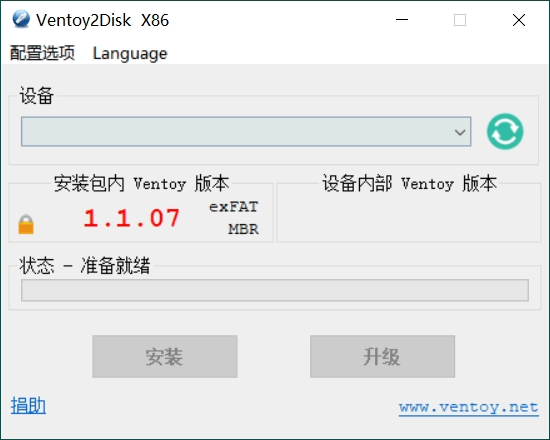Refresh the device list with green icon
This screenshot has width=550, height=440.
505,132
